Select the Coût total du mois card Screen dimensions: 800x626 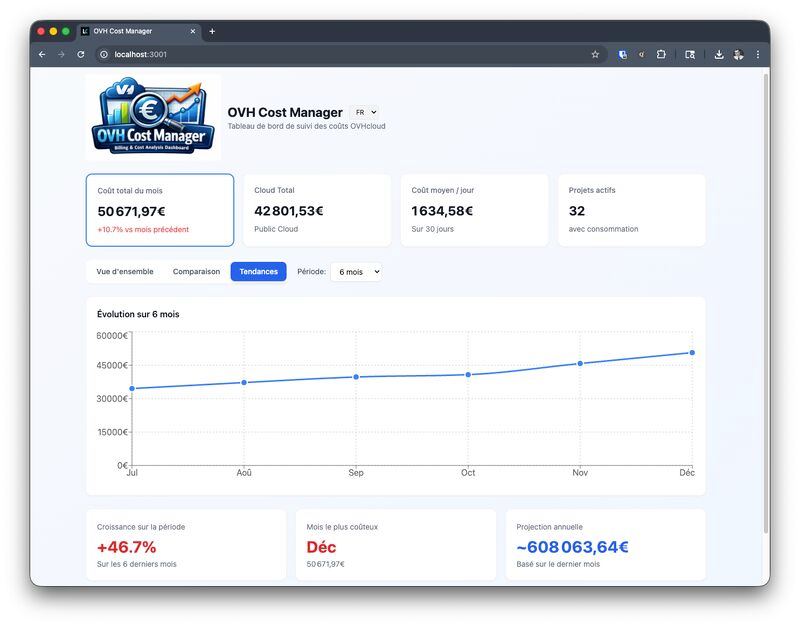tap(160, 210)
